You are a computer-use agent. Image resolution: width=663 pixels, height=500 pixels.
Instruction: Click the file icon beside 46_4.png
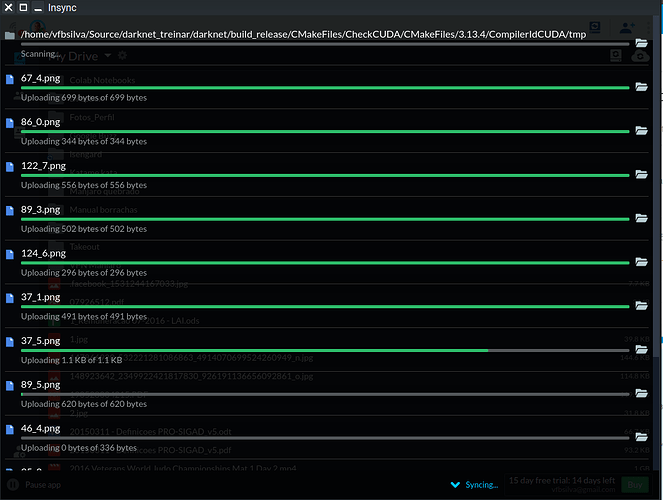pos(10,430)
